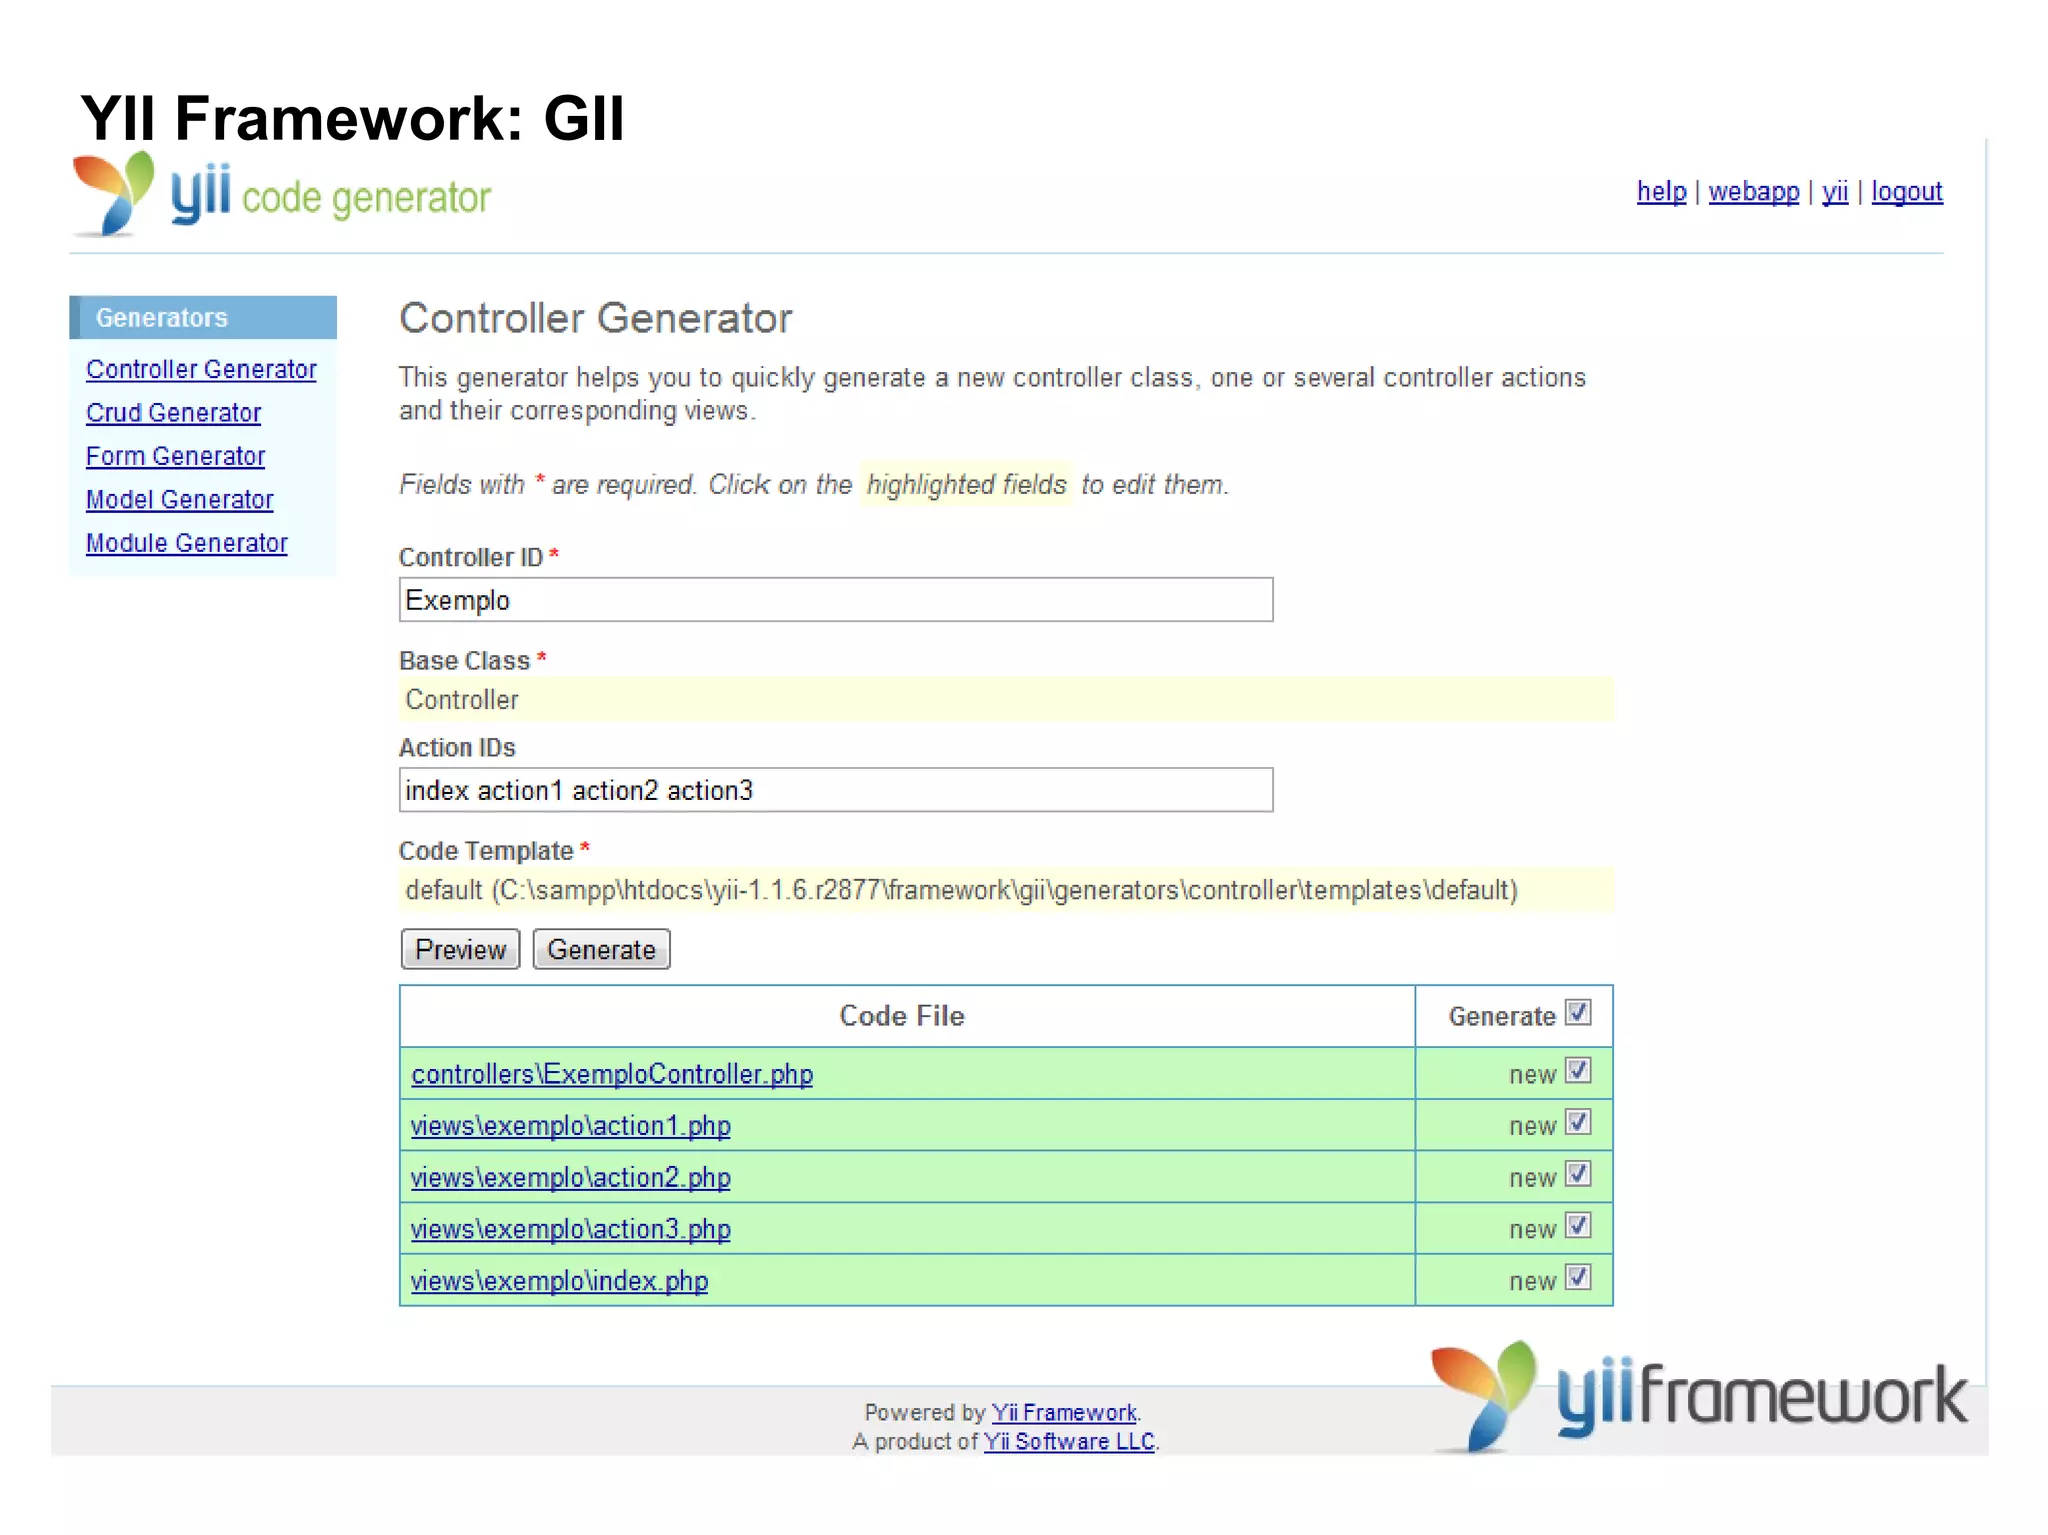The height and width of the screenshot is (1535, 2048).
Task: Edit the highlighted Base Class field
Action: (1006, 699)
